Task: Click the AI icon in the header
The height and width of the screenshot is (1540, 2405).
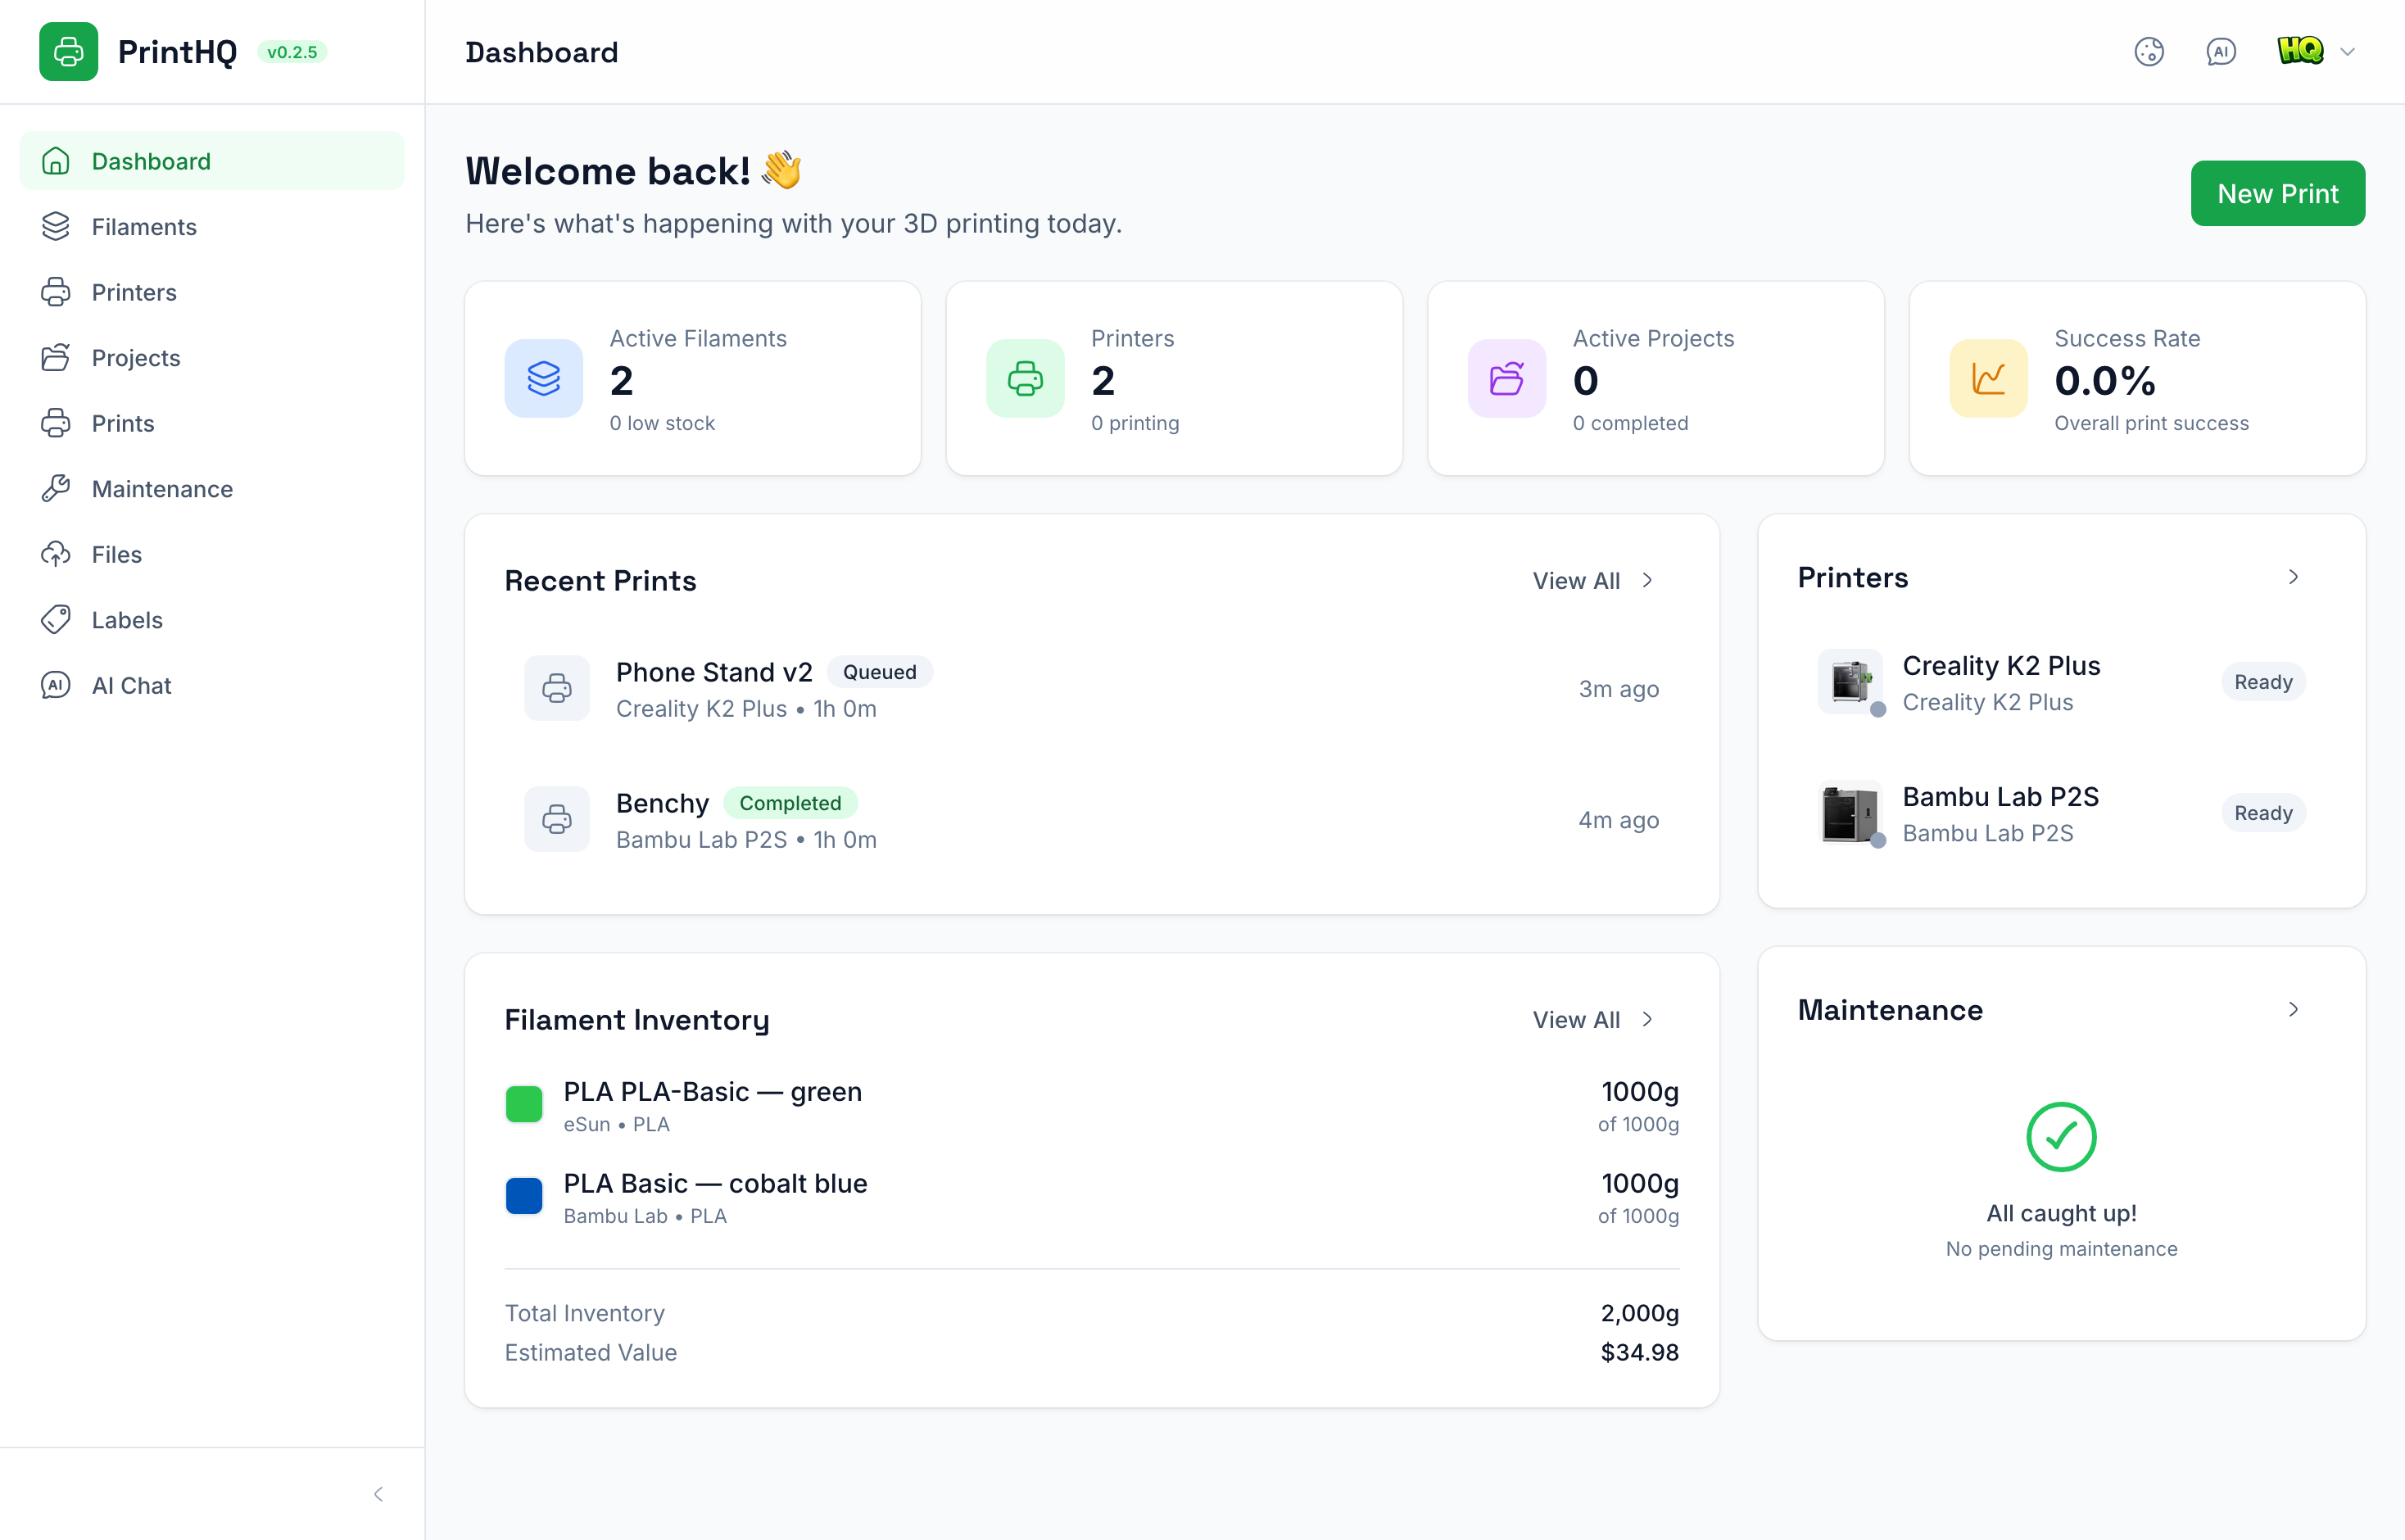Action: [x=2220, y=51]
